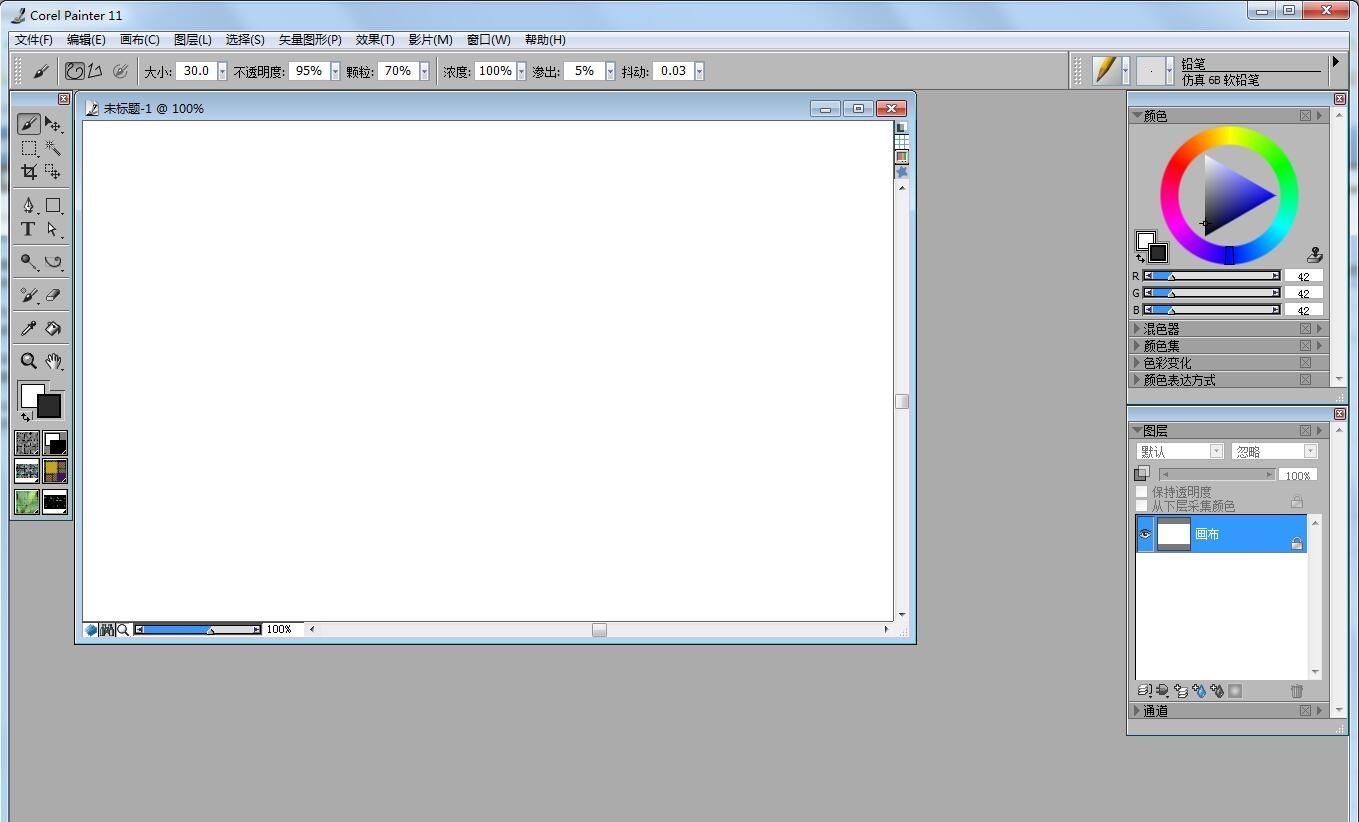This screenshot has height=822, width=1359.
Task: Toggle visibility eye of 画布 layer
Action: point(1145,534)
